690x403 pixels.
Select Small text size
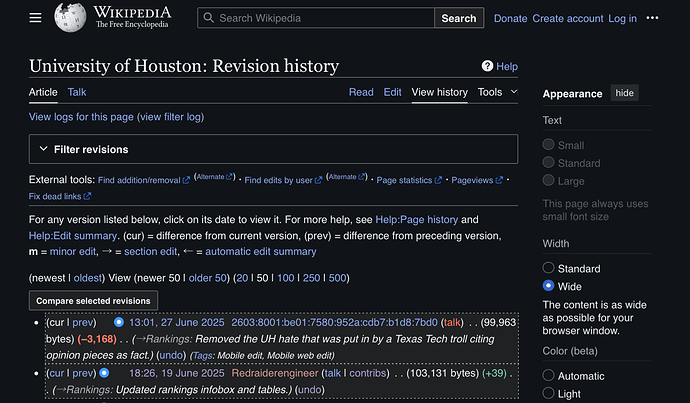click(548, 144)
